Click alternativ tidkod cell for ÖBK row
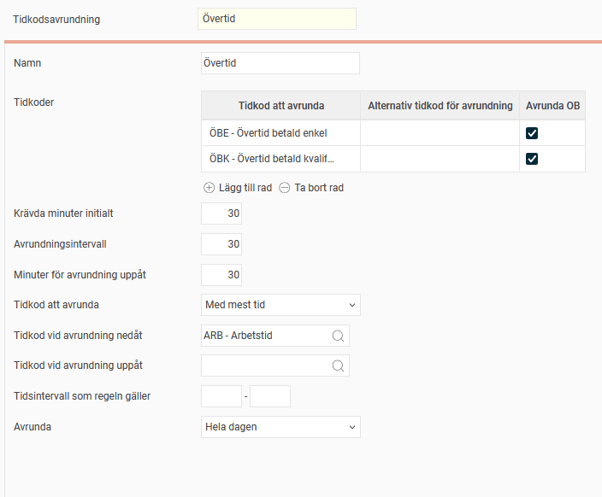The height and width of the screenshot is (497, 602). 440,158
